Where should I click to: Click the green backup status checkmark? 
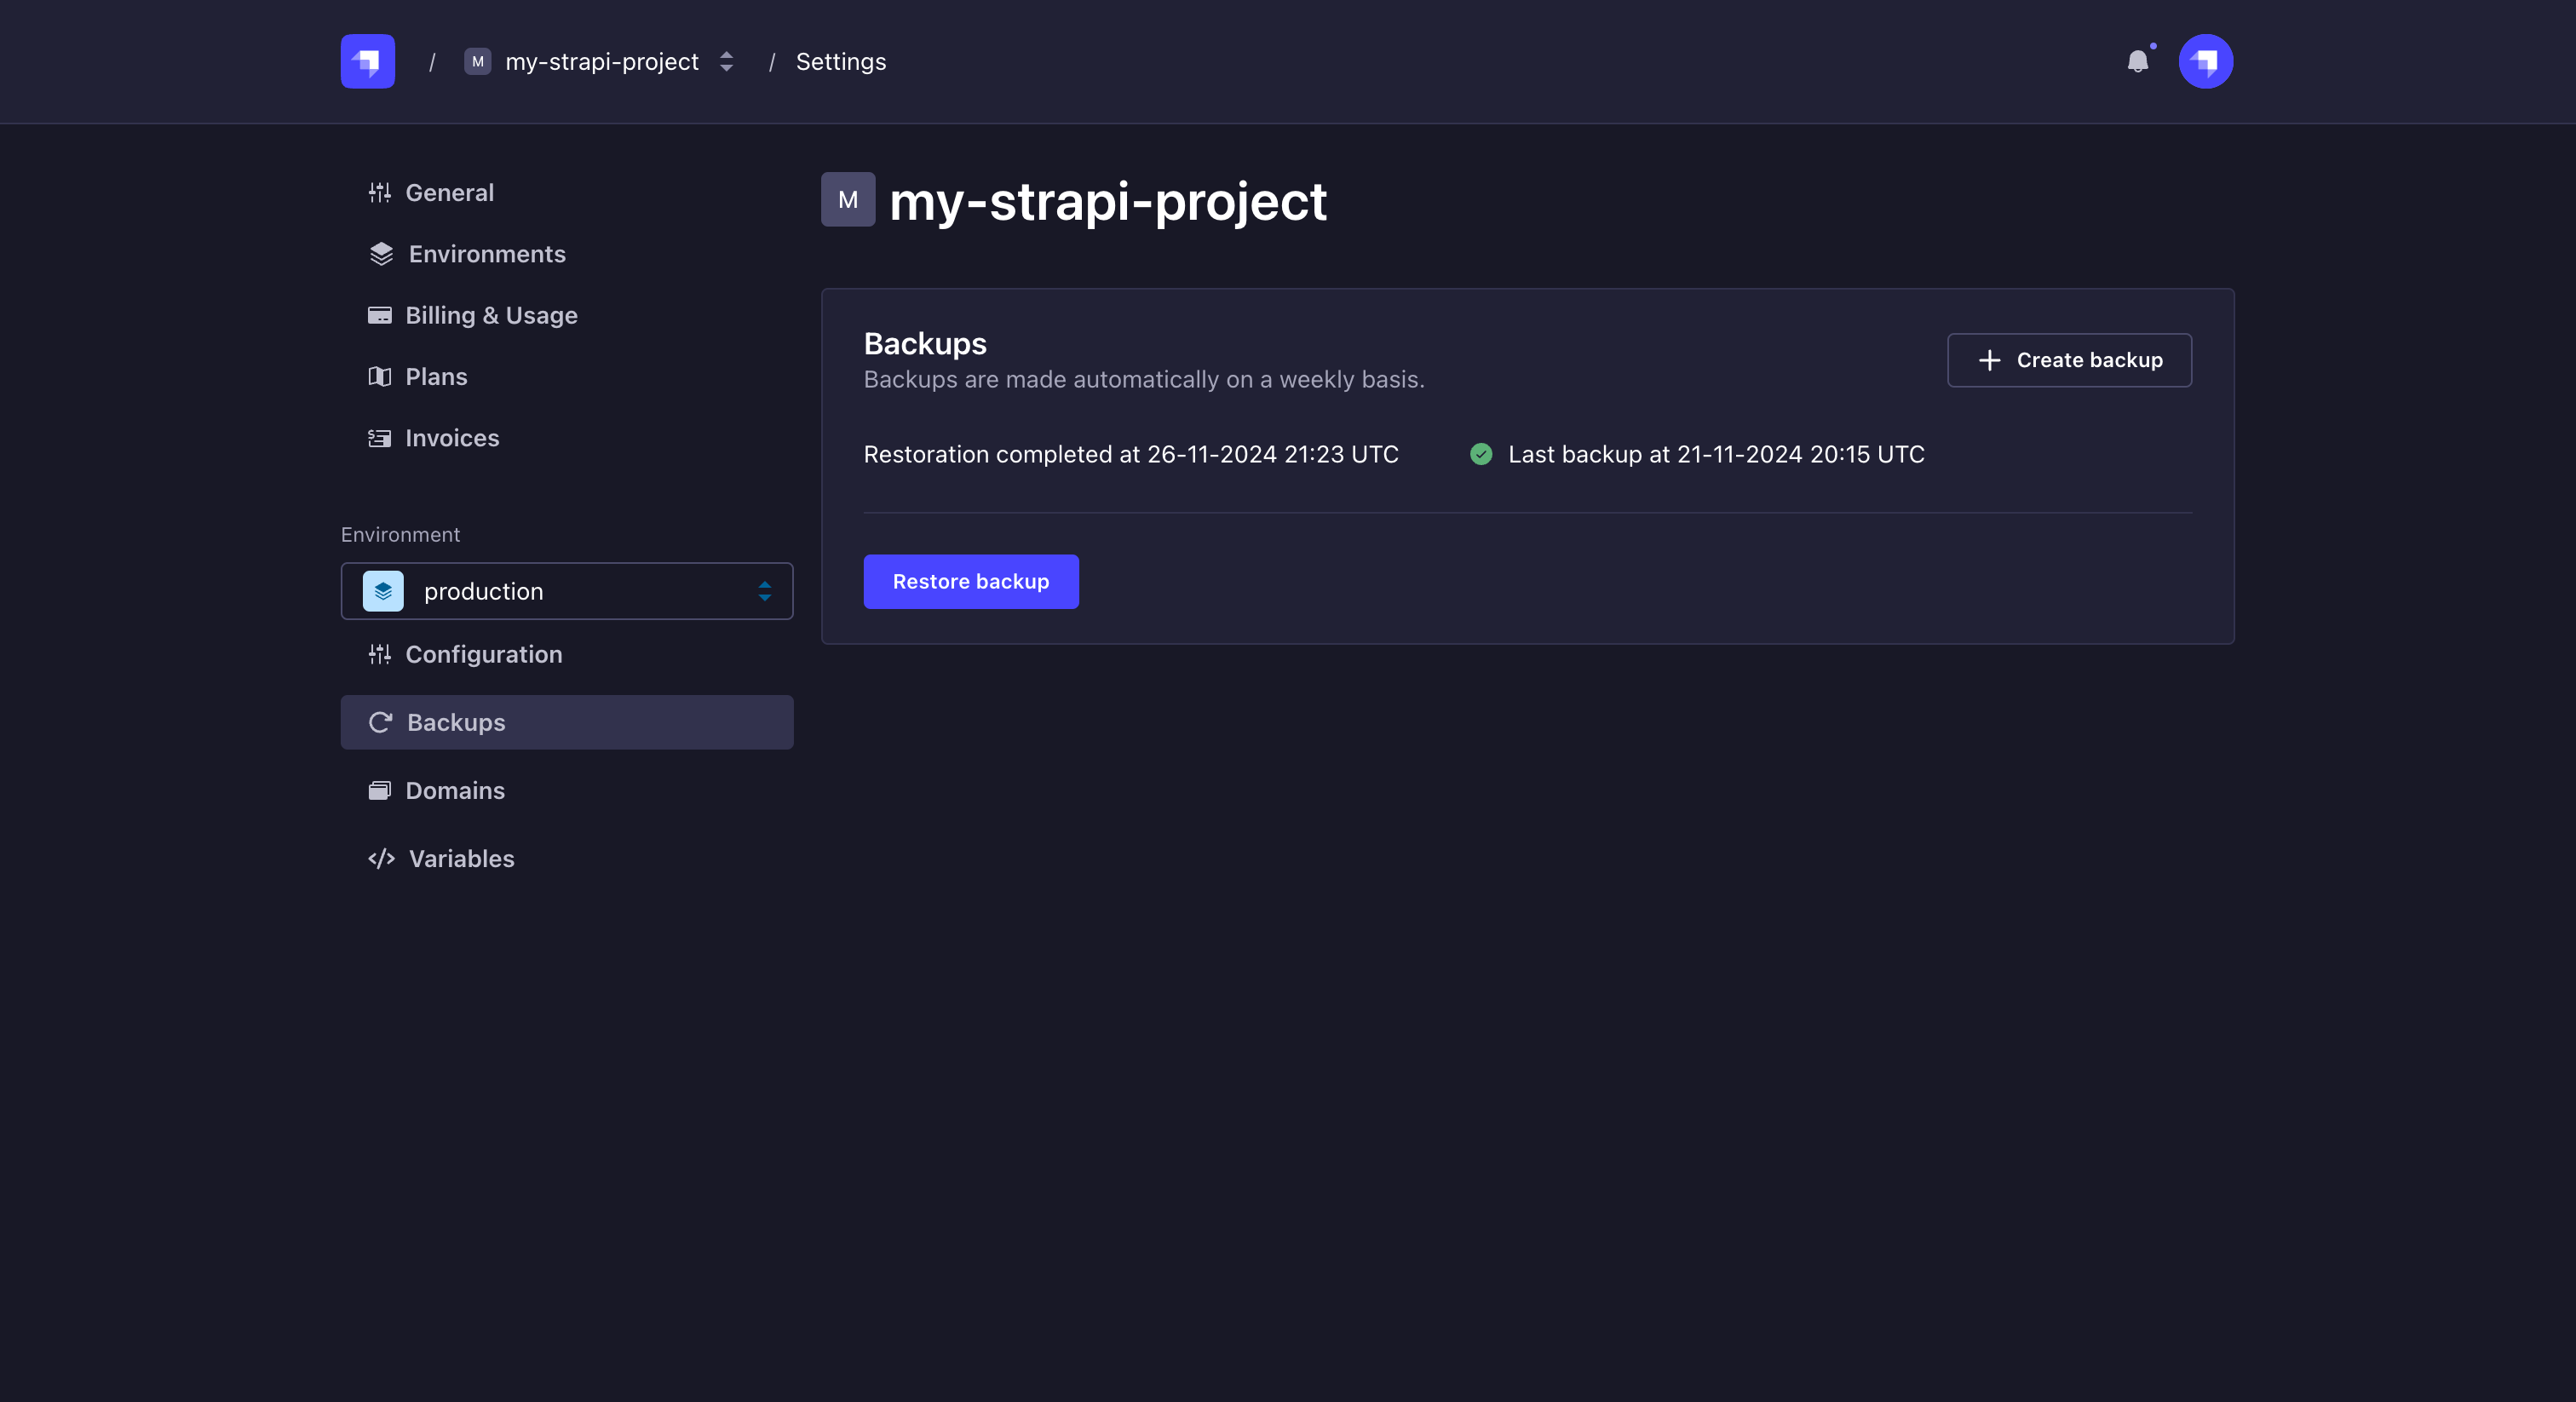(x=1481, y=454)
